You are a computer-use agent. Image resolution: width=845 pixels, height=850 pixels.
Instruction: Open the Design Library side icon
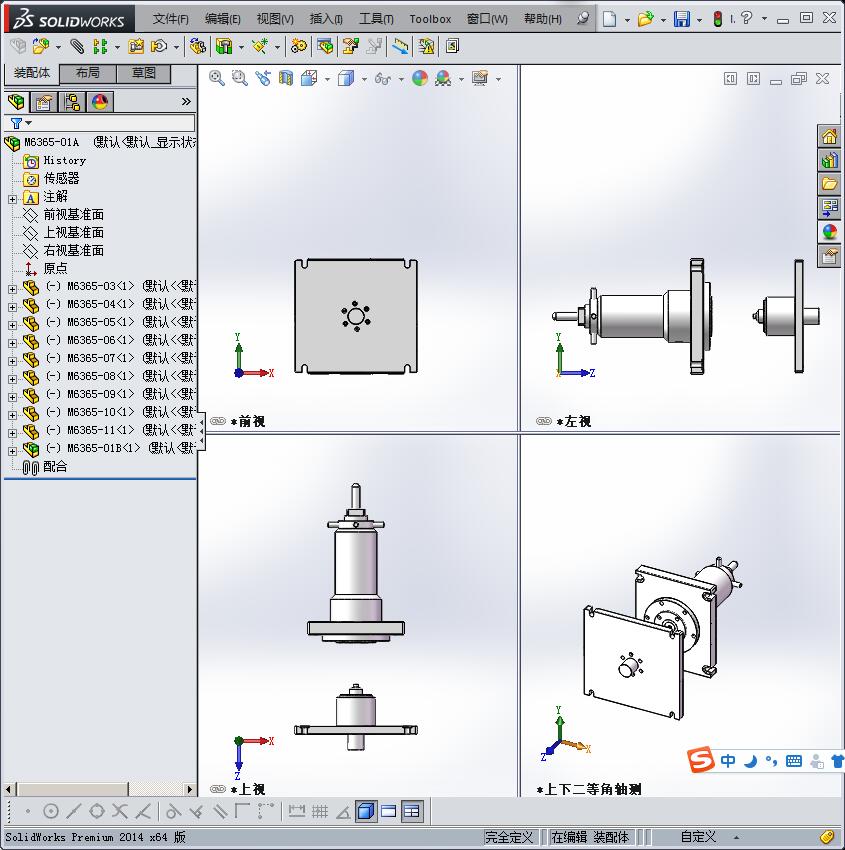[829, 160]
